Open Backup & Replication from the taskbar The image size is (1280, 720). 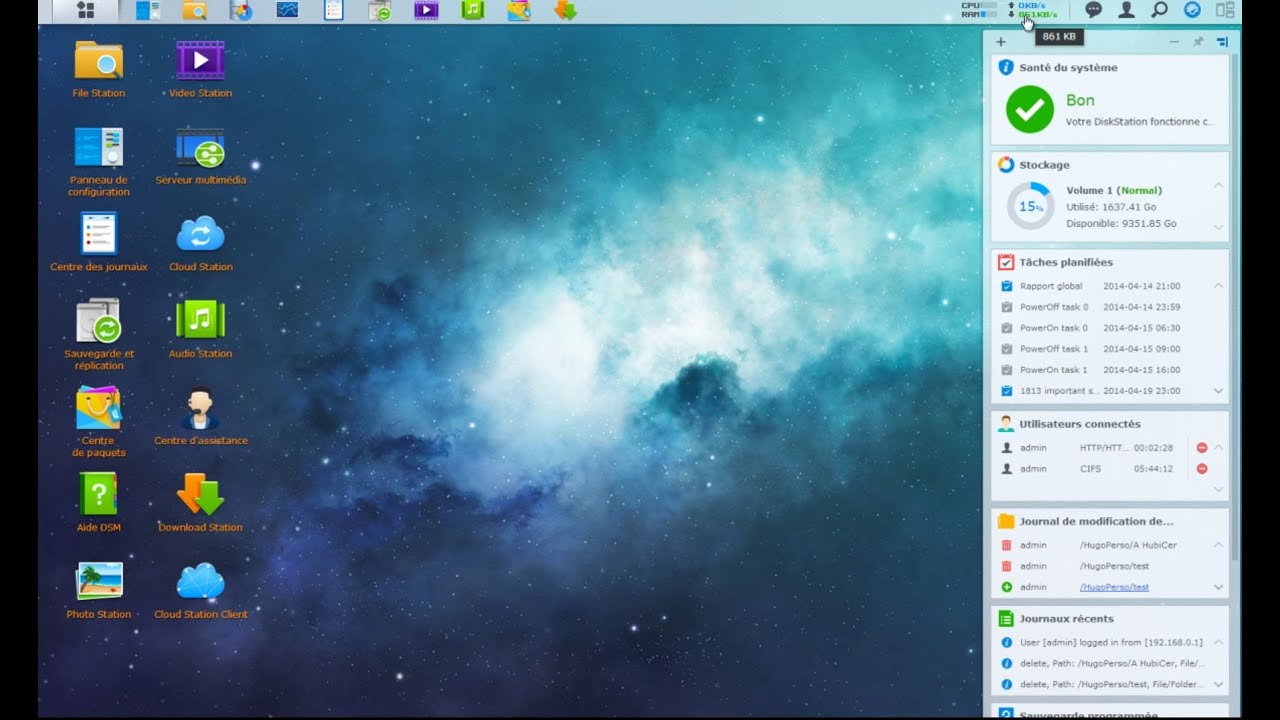[379, 11]
